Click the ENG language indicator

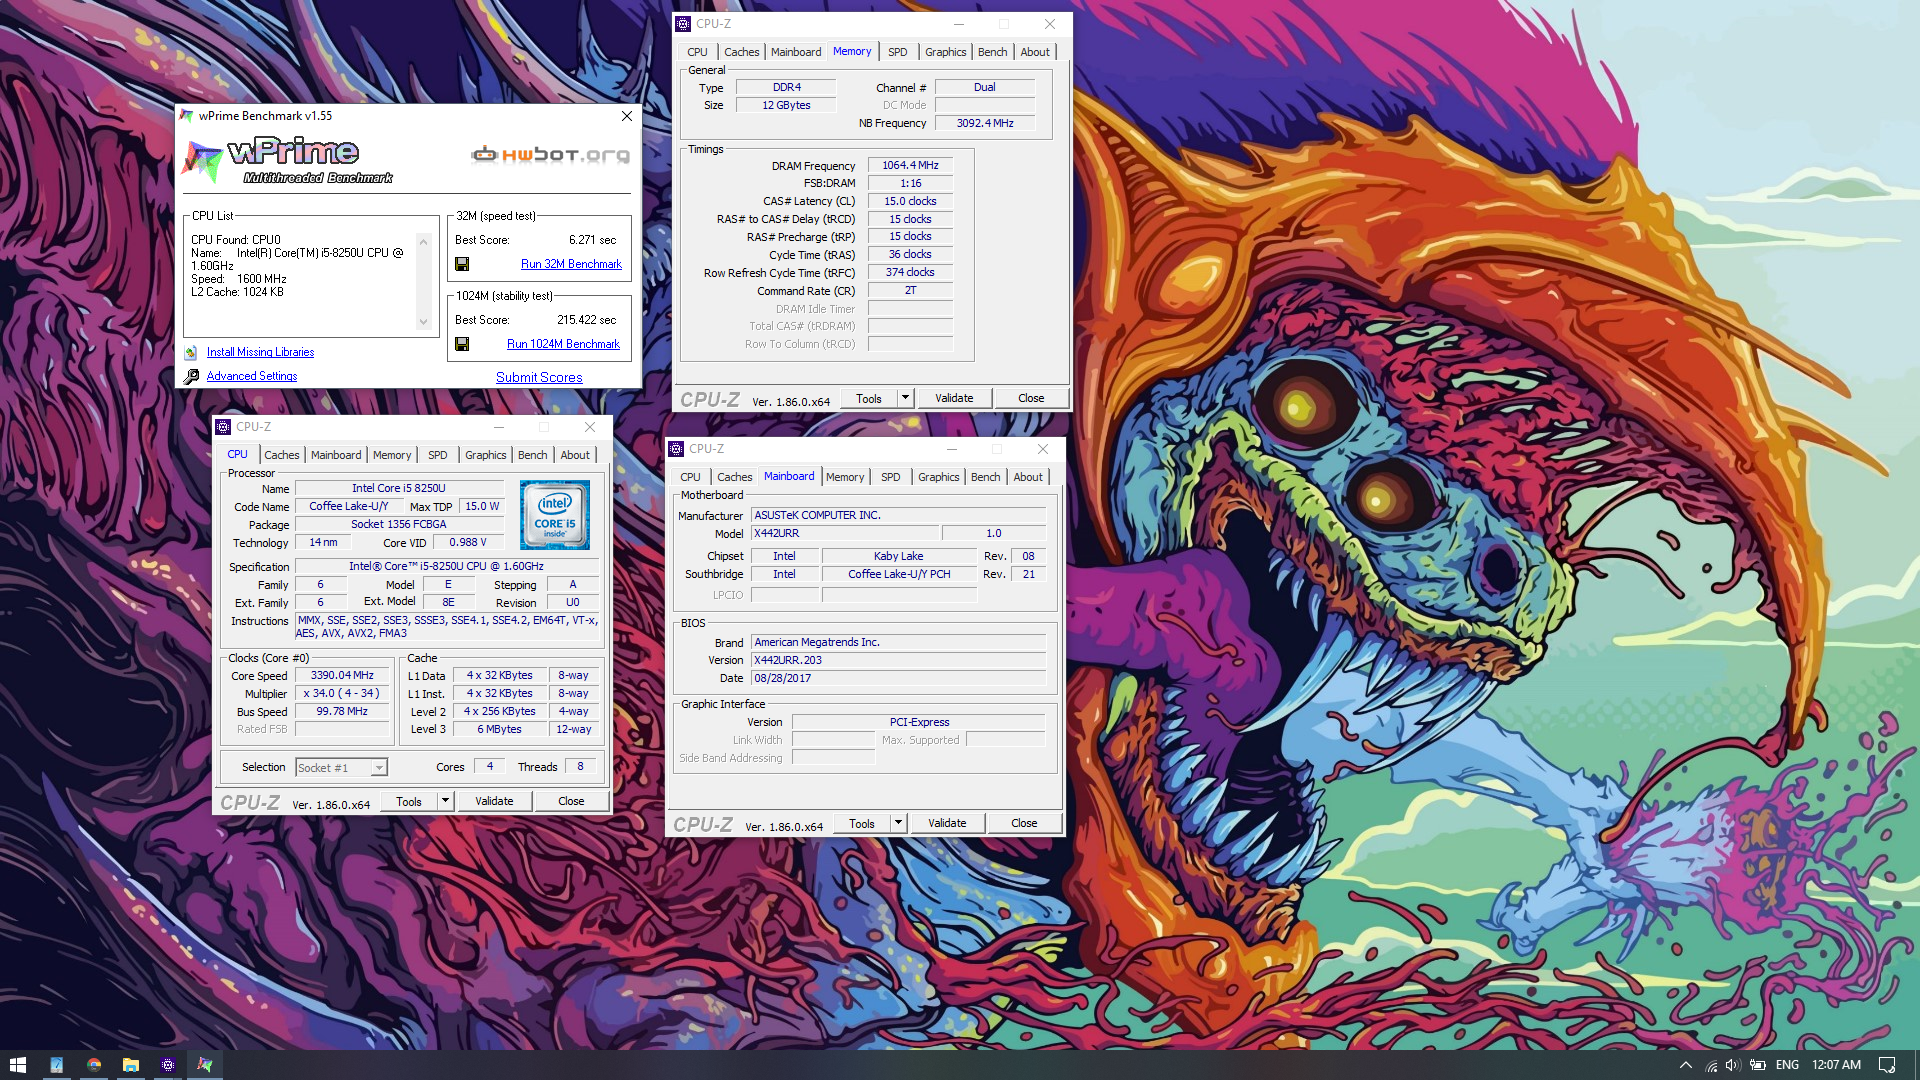[1787, 1065]
